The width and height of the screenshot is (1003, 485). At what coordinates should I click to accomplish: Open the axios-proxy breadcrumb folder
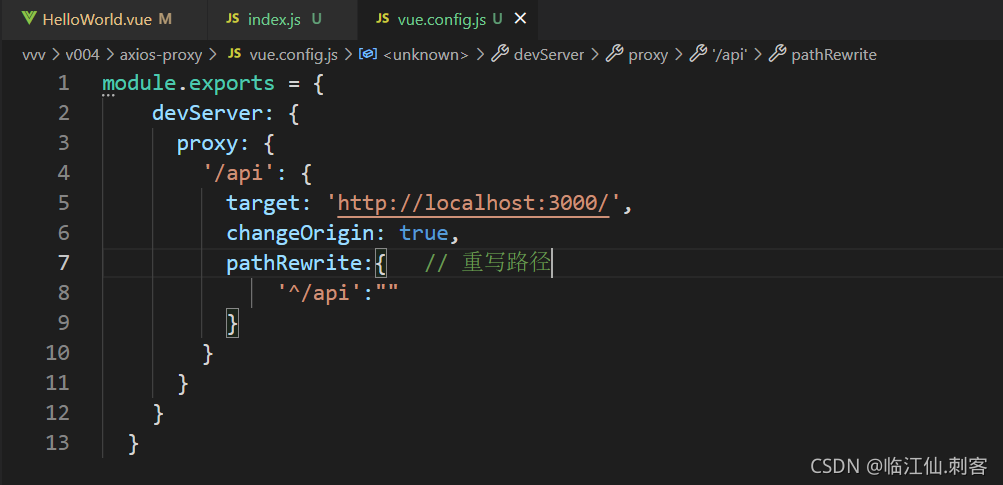click(161, 55)
